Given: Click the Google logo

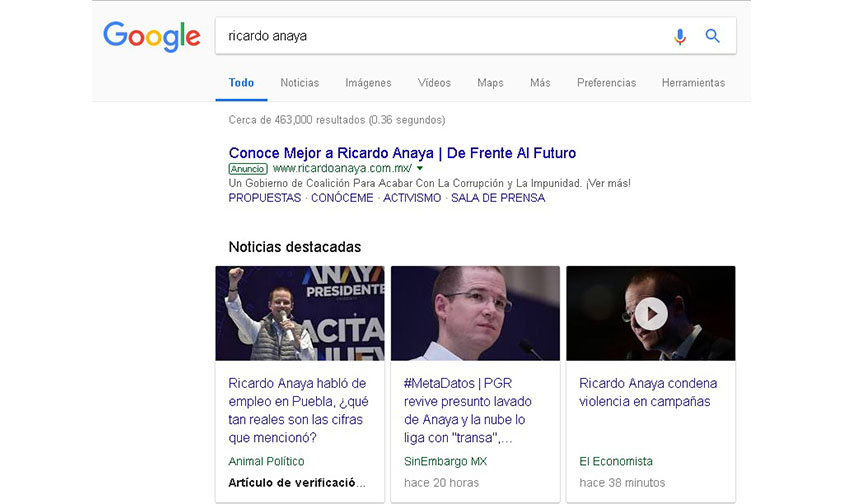Looking at the screenshot, I should tap(152, 37).
